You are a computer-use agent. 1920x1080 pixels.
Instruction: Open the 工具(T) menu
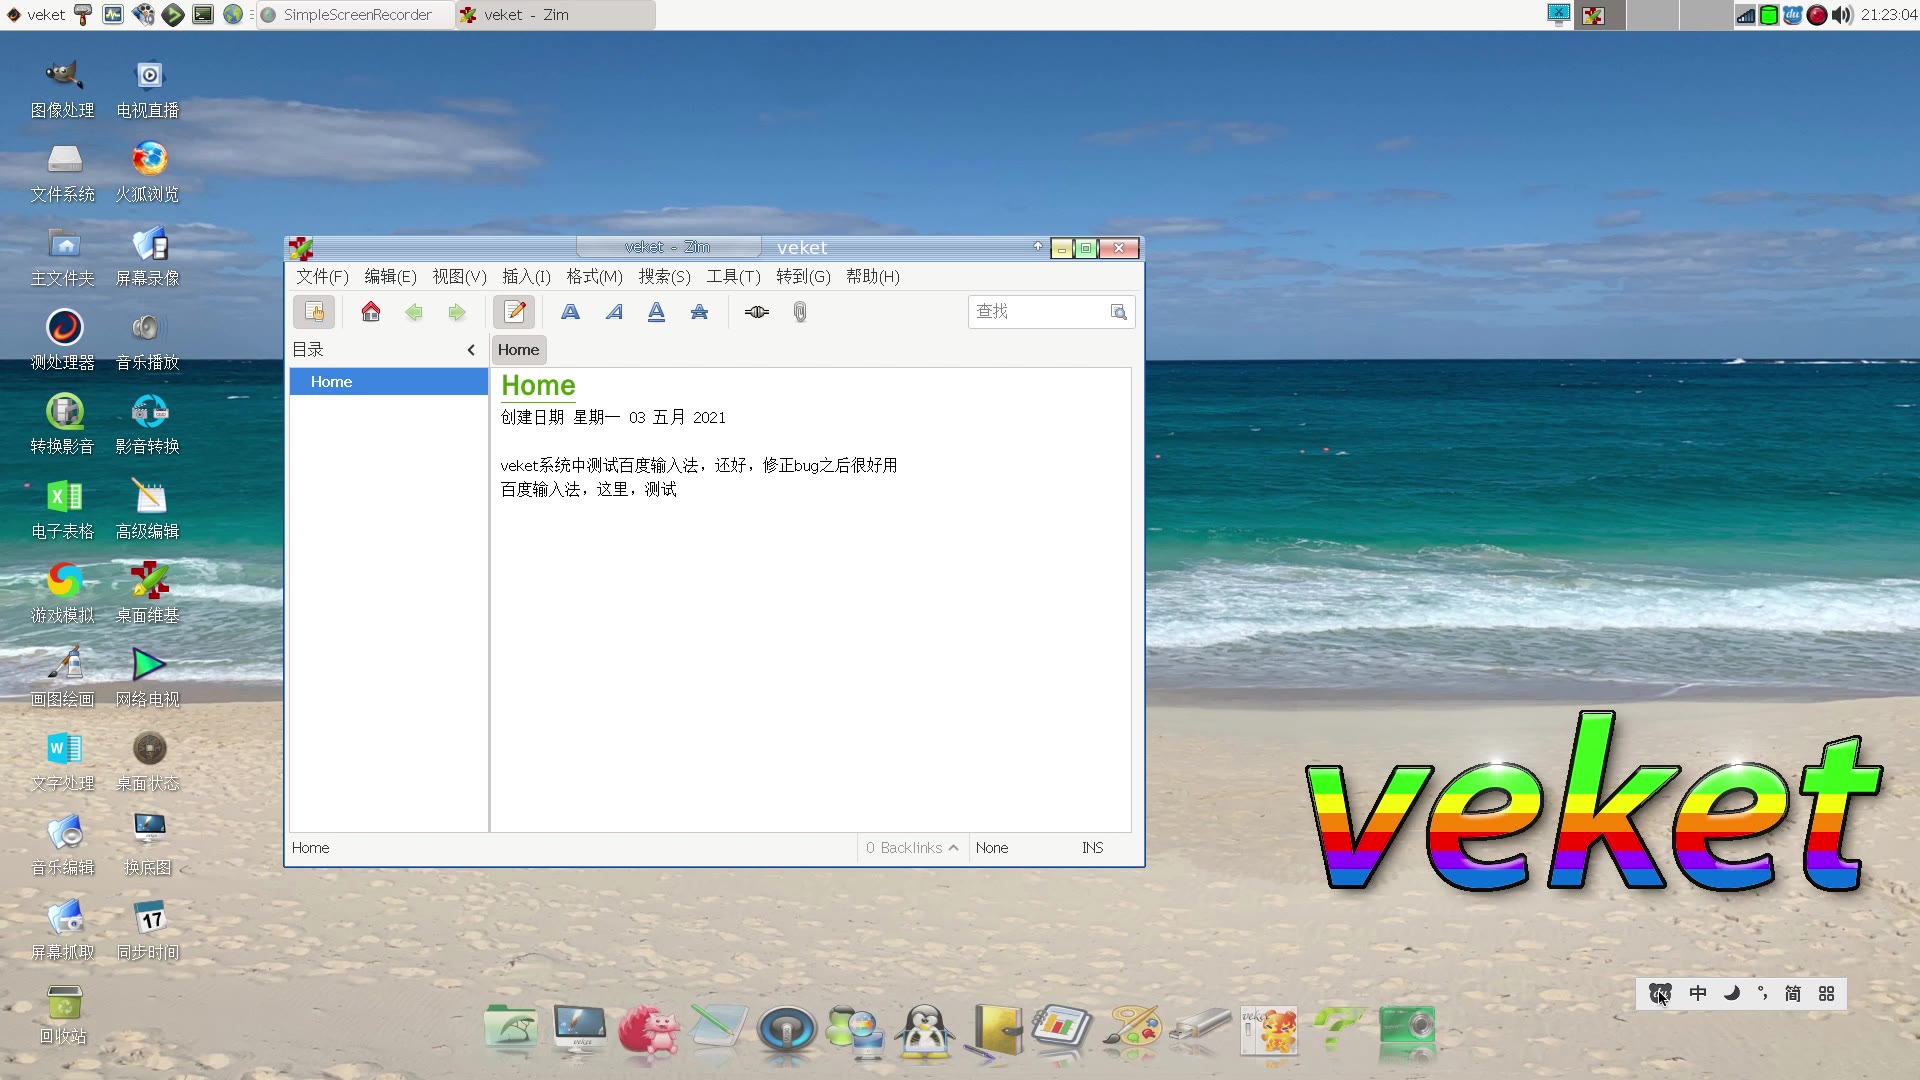pos(733,277)
